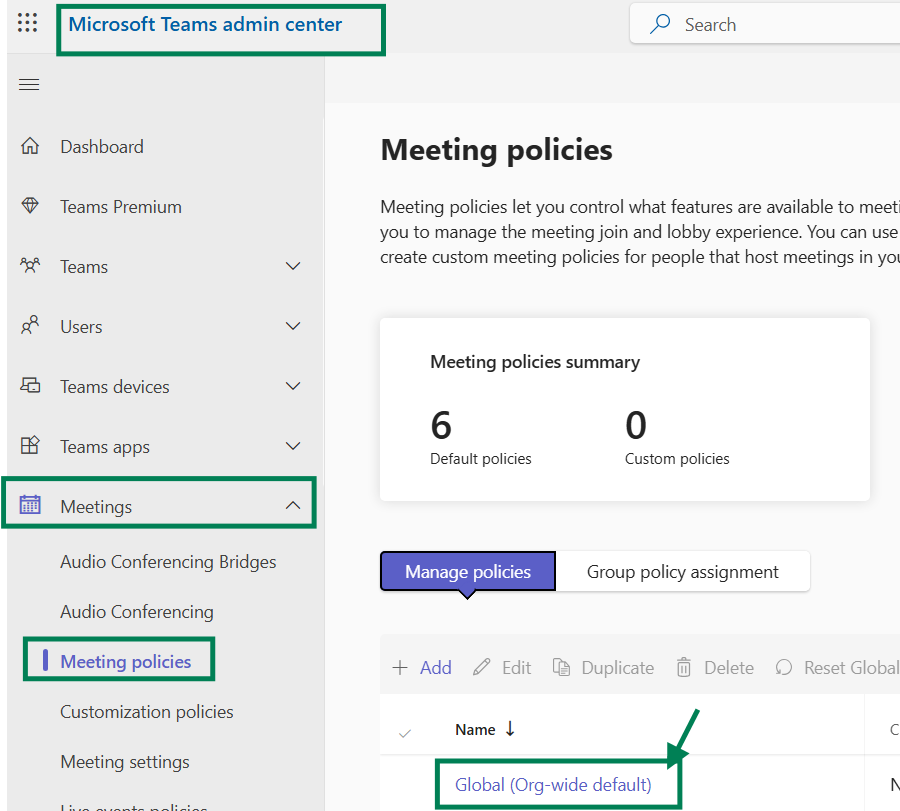Click the plus icon beside Add
The height and width of the screenshot is (811, 900).
point(400,668)
